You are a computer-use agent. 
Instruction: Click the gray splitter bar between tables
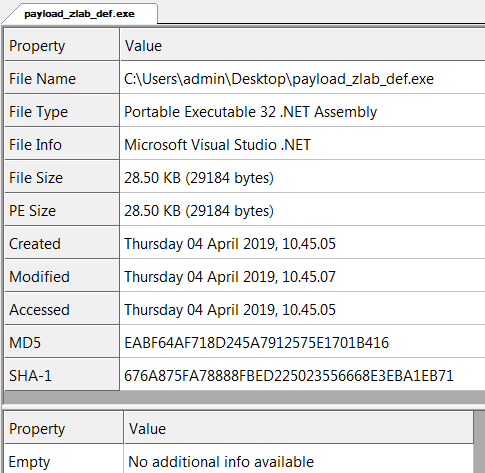[x=244, y=398]
